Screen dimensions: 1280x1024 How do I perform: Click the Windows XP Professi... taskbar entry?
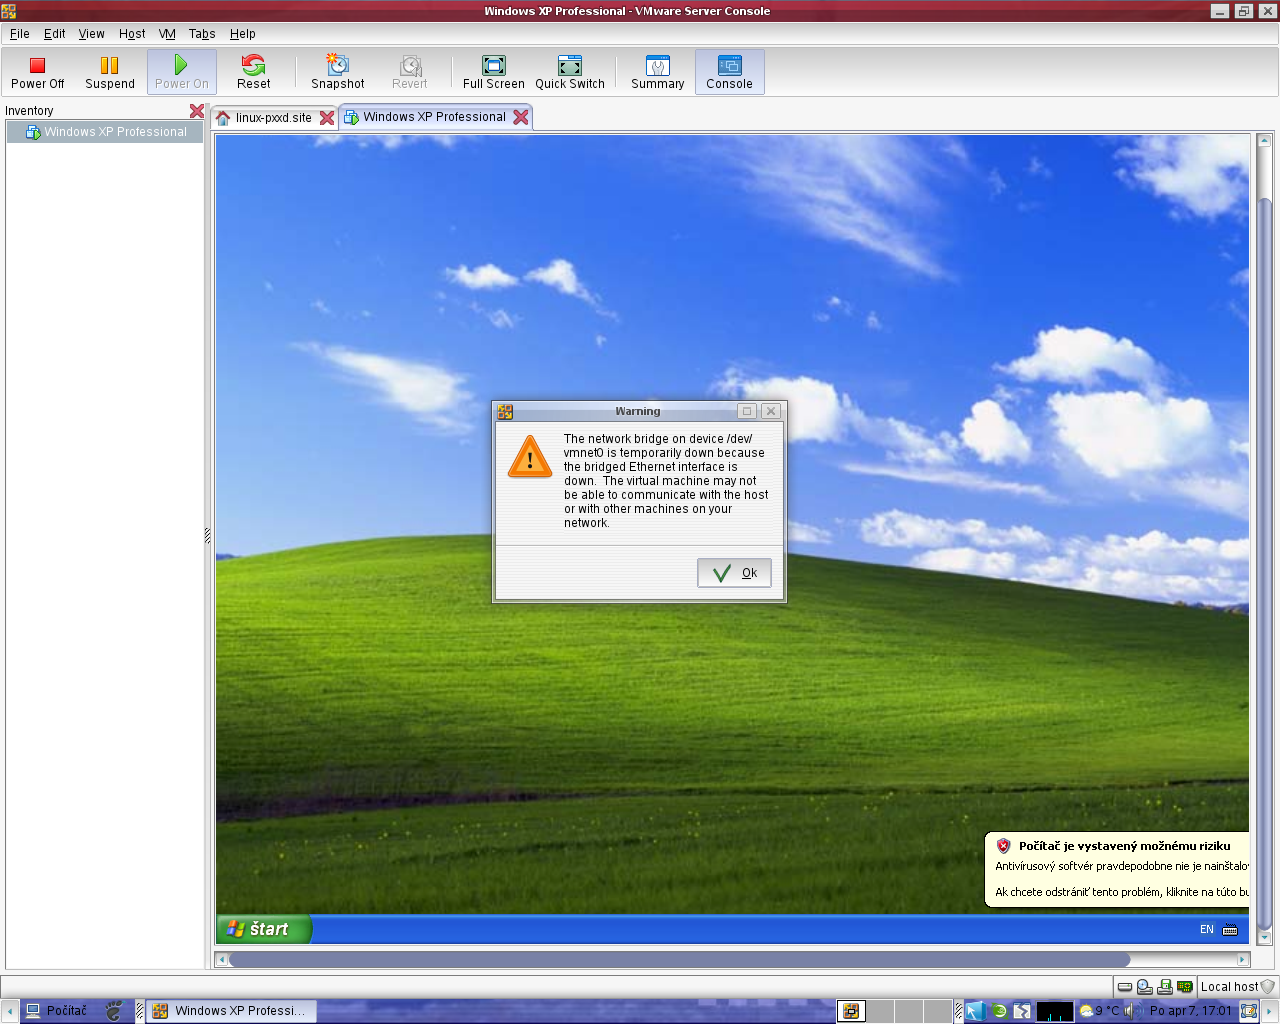[x=231, y=1011]
